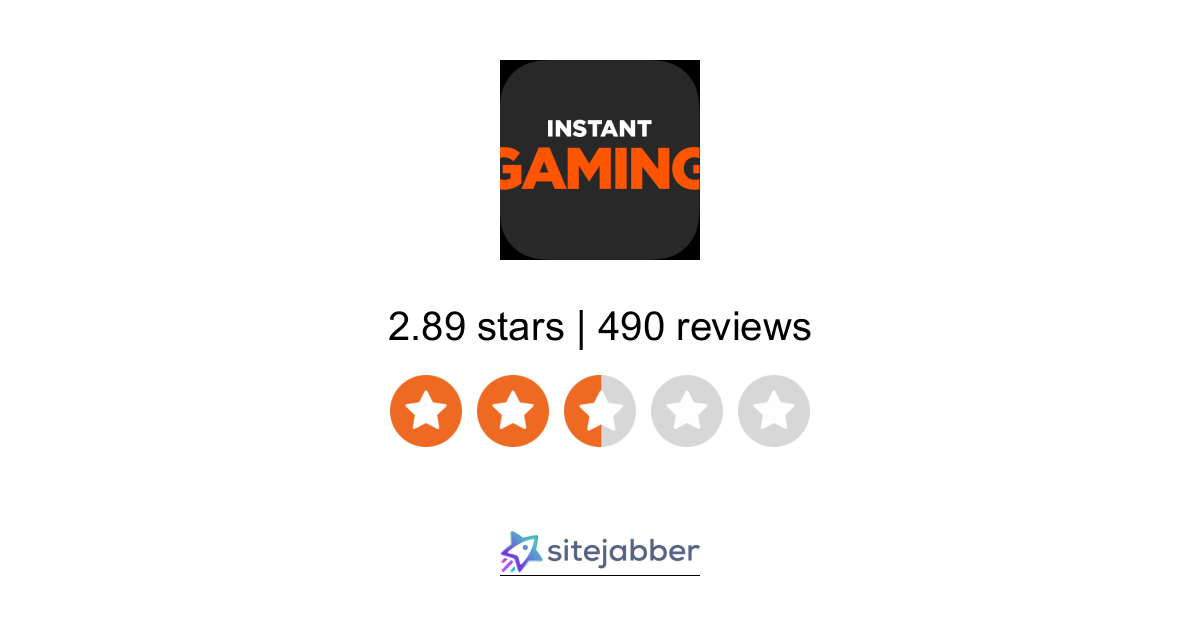Click the underline beneath sitejabber logo
Screen dimensions: 1200x630
click(x=600, y=575)
